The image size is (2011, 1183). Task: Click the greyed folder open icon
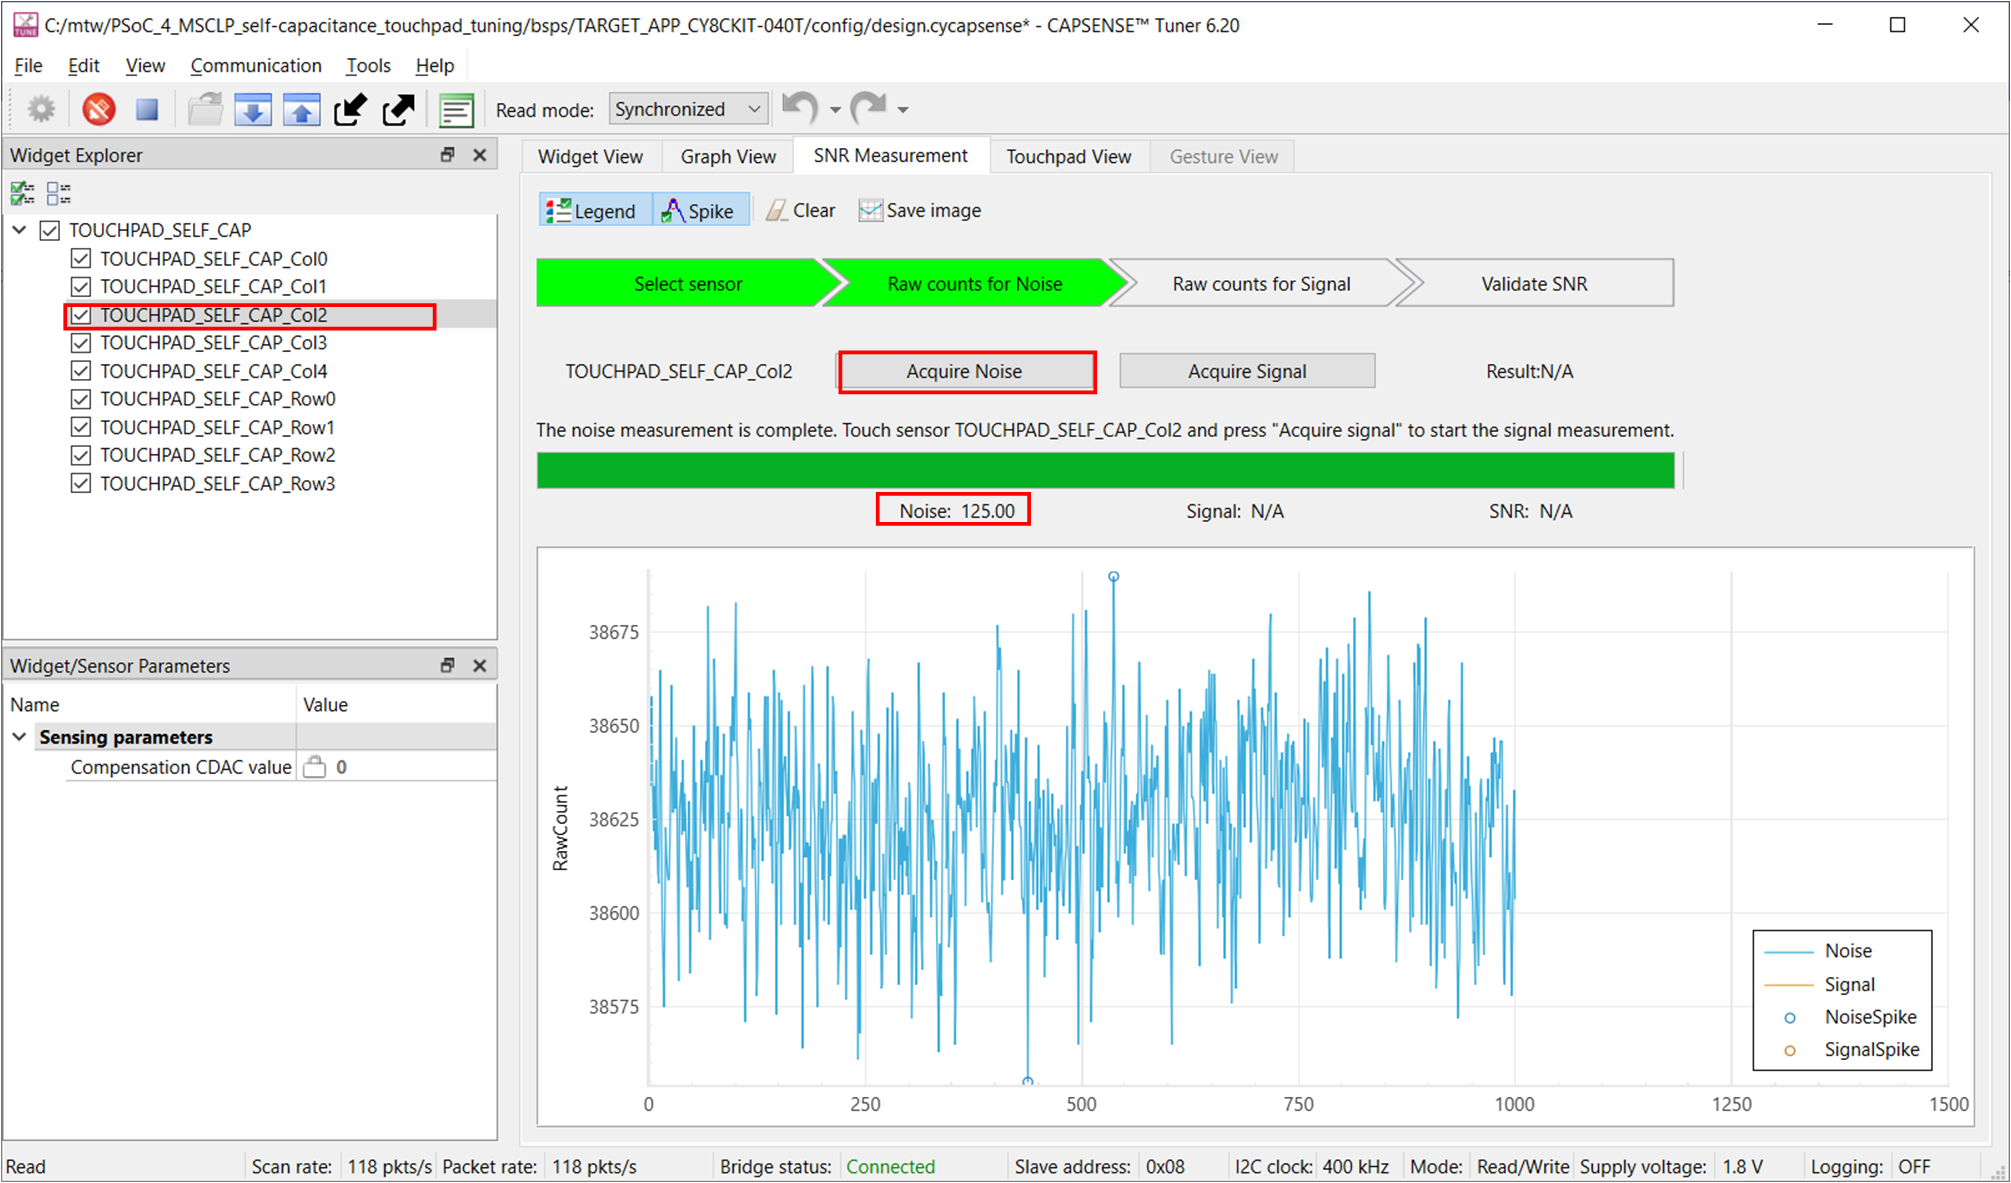click(x=205, y=109)
